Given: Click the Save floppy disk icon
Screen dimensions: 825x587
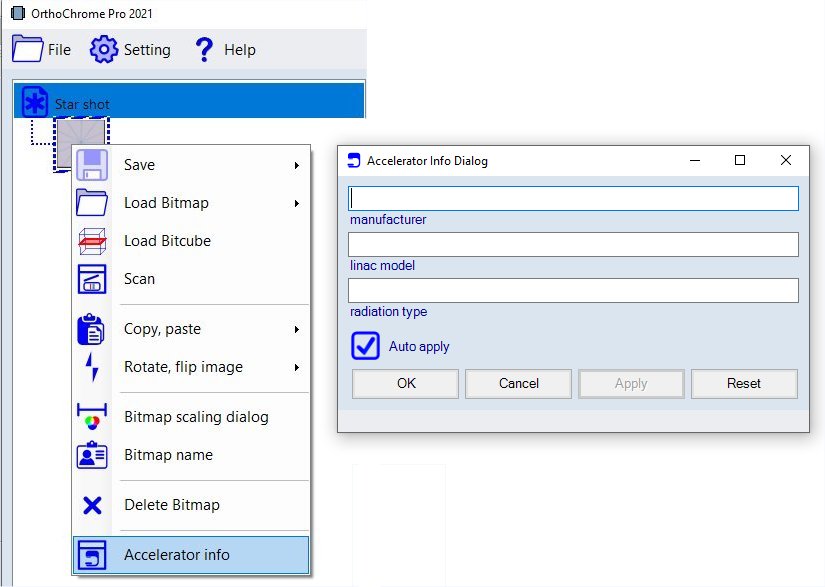Looking at the screenshot, I should click(92, 165).
